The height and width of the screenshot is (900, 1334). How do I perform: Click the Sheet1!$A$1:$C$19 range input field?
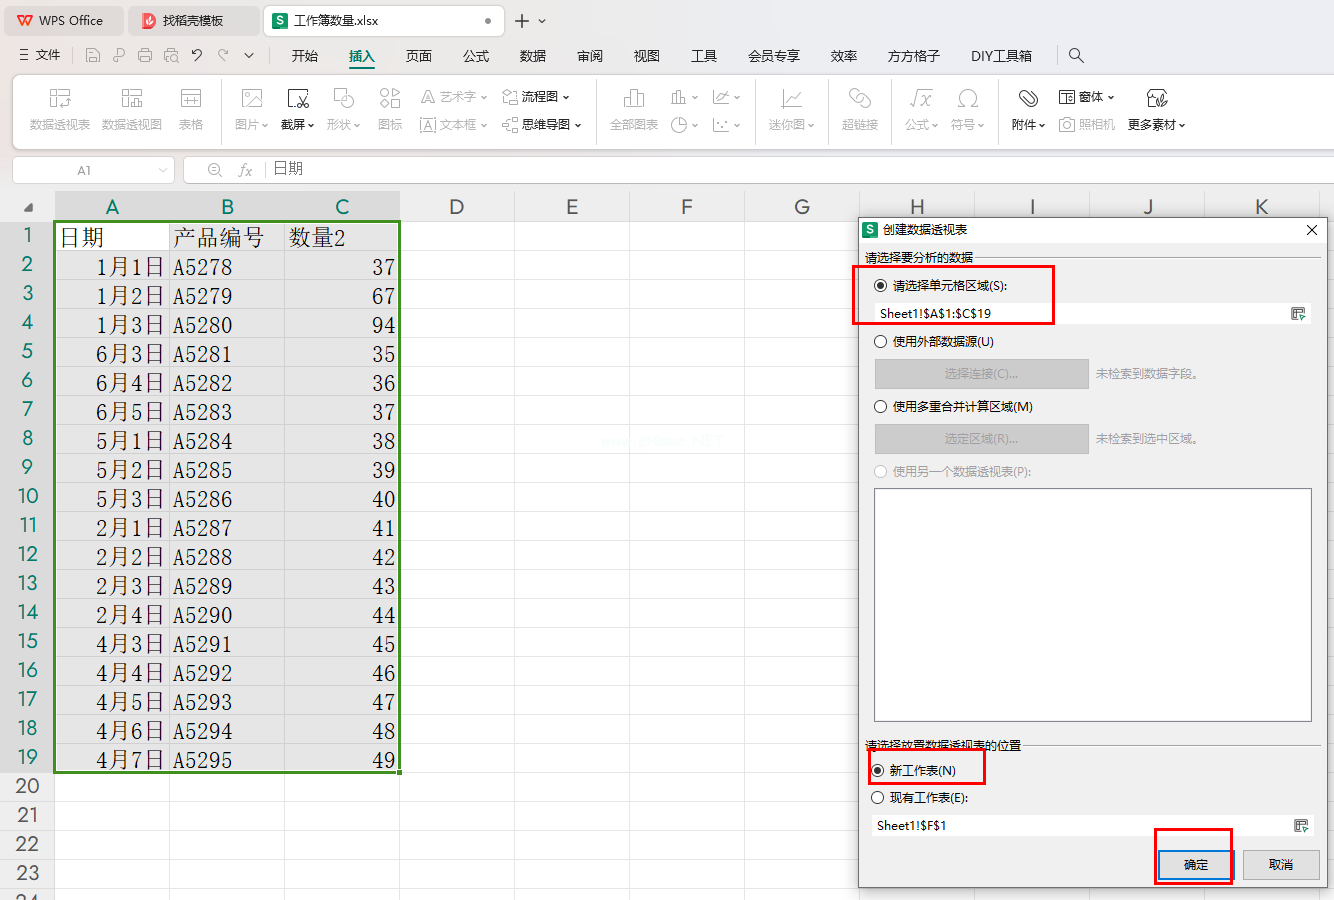1080,314
